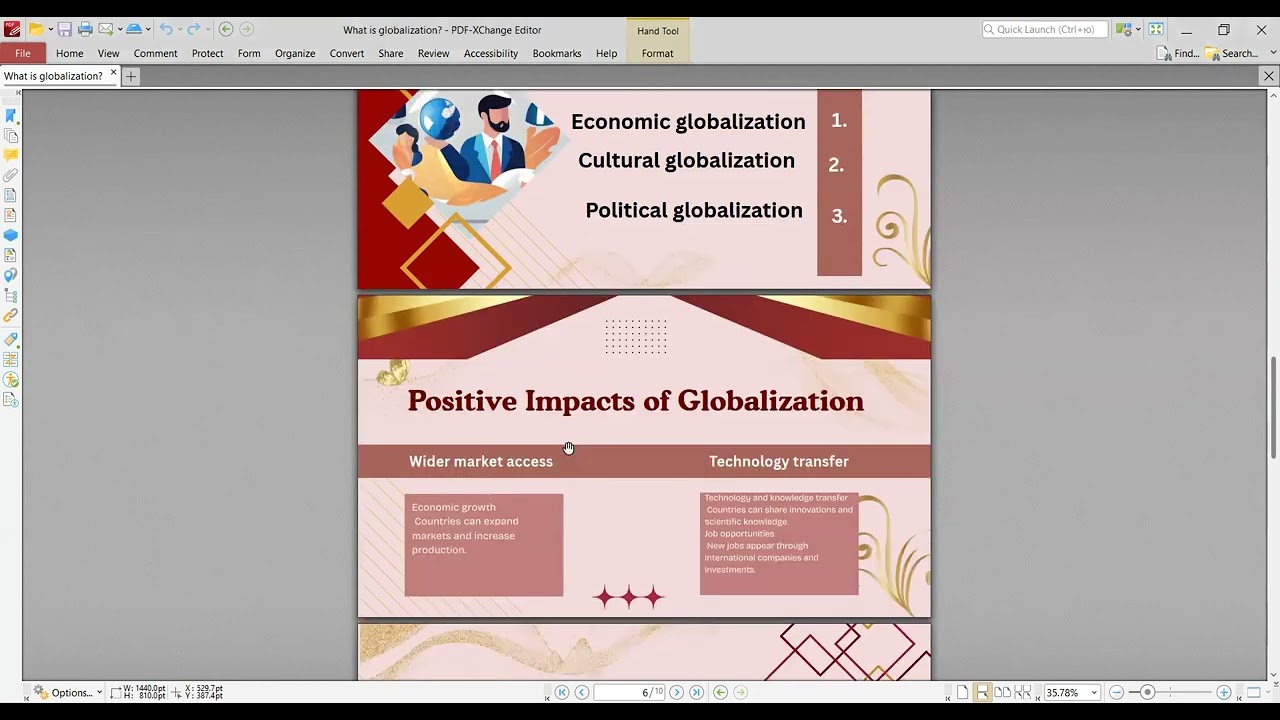Expand the email send dropdown arrow
This screenshot has width=1280, height=720.
(118, 30)
